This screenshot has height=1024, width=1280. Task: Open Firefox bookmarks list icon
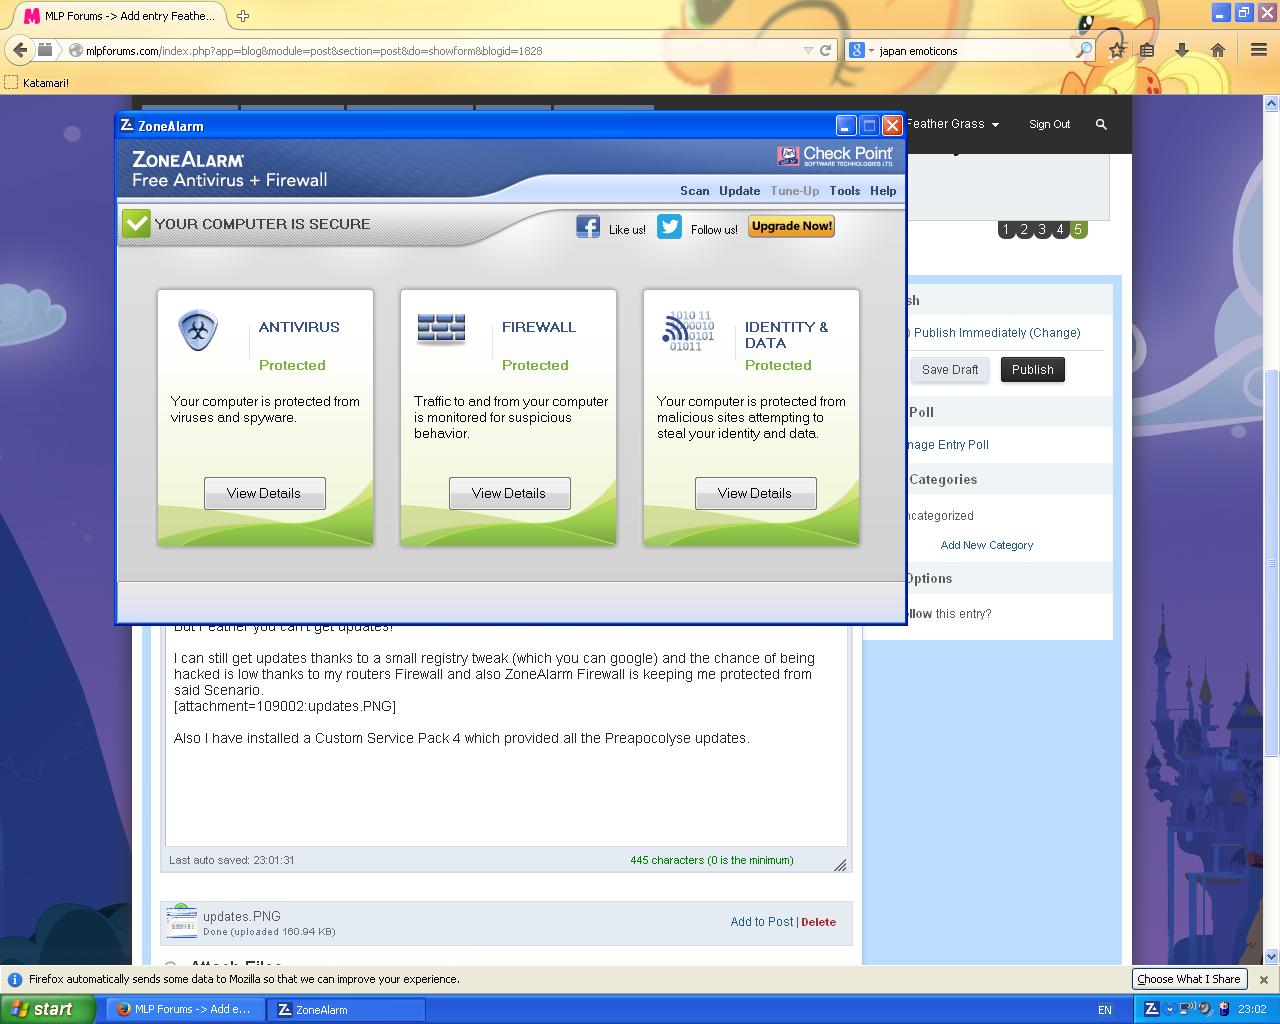[1147, 50]
